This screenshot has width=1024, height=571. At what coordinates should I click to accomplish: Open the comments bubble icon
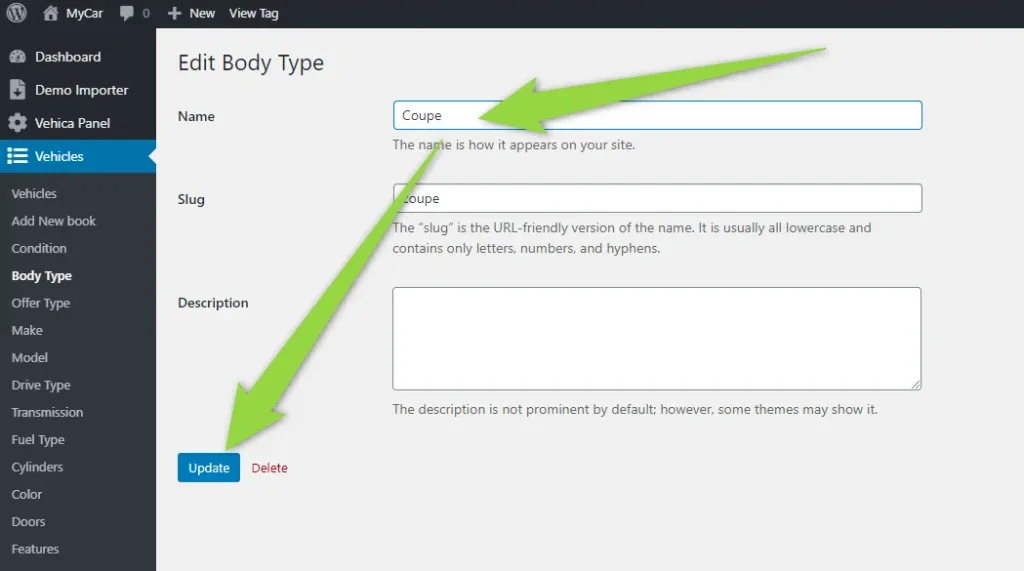(x=127, y=14)
